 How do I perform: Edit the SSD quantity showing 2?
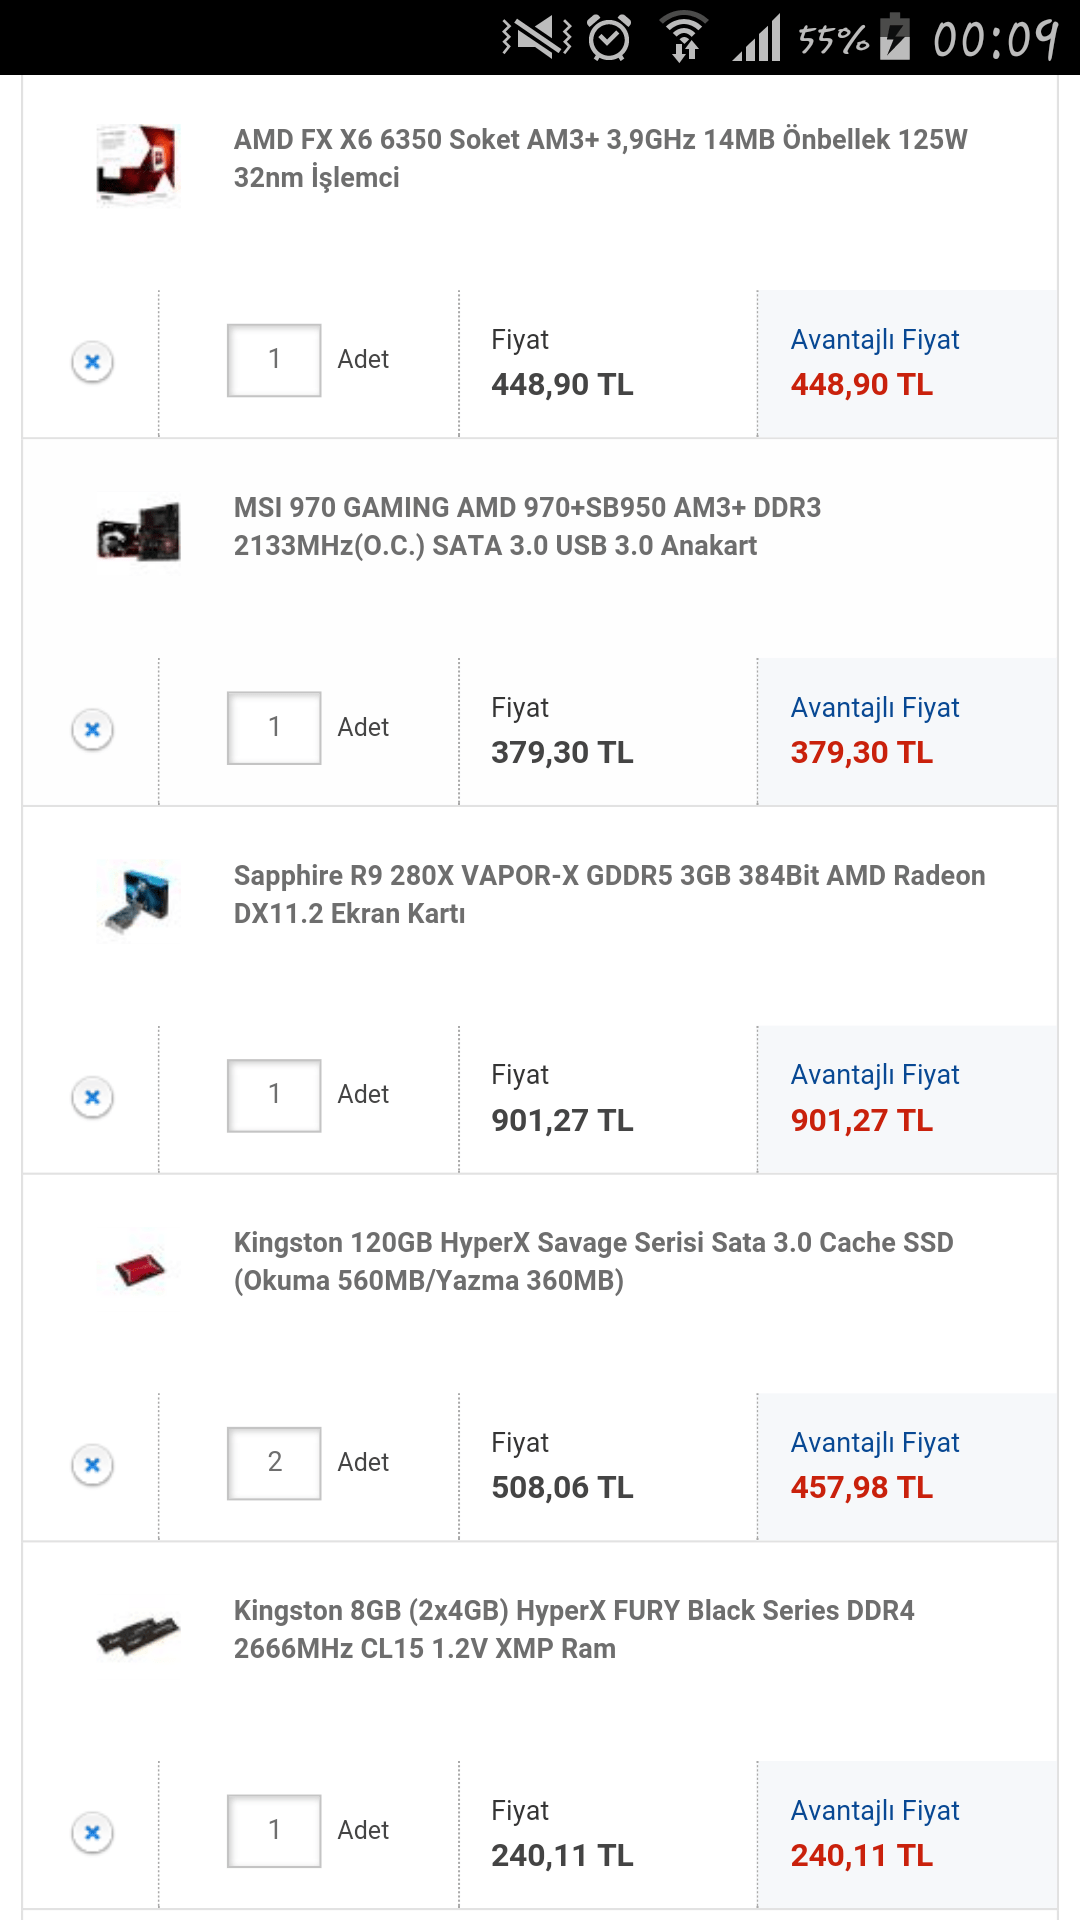point(274,1464)
